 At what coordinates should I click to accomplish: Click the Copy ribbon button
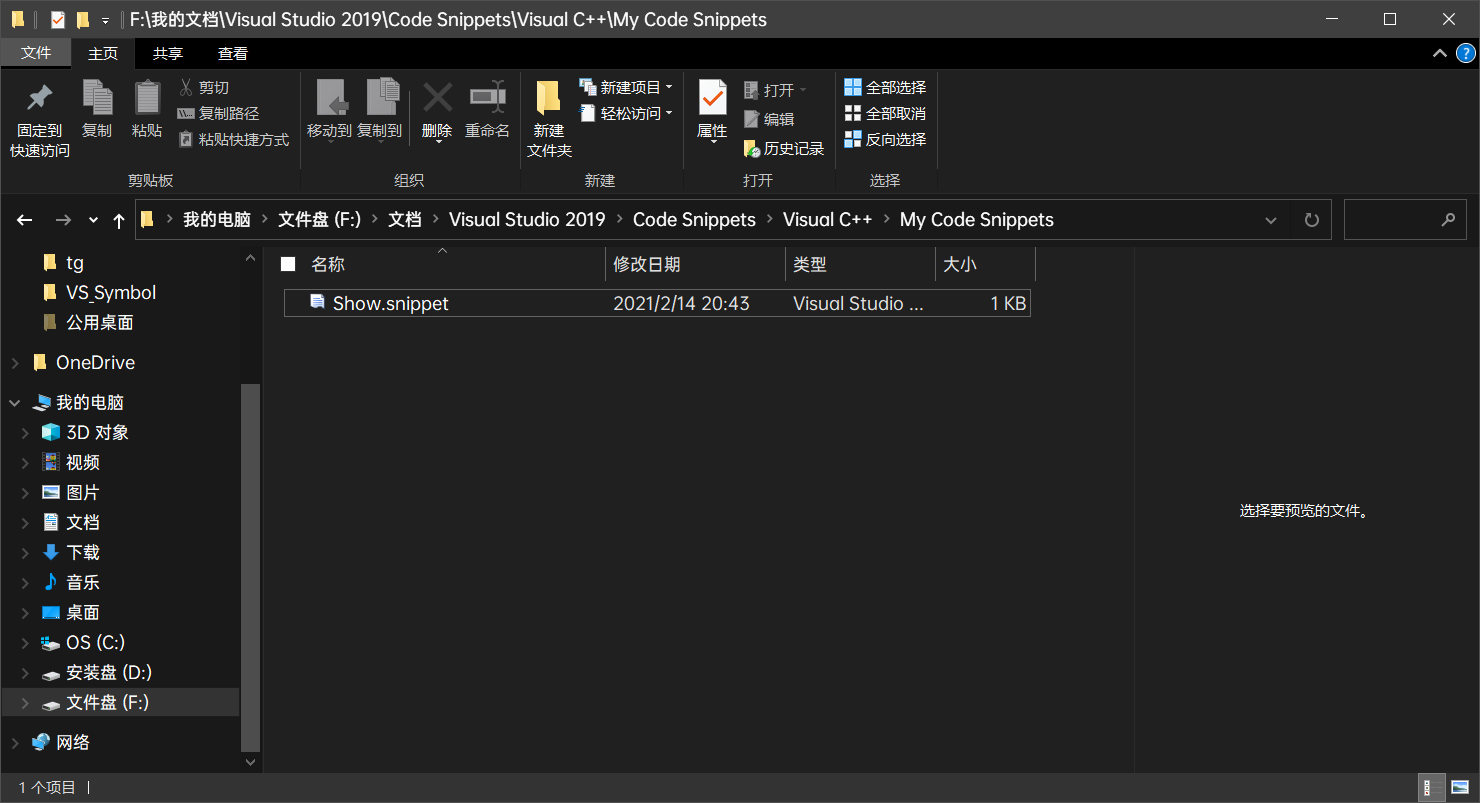[97, 110]
